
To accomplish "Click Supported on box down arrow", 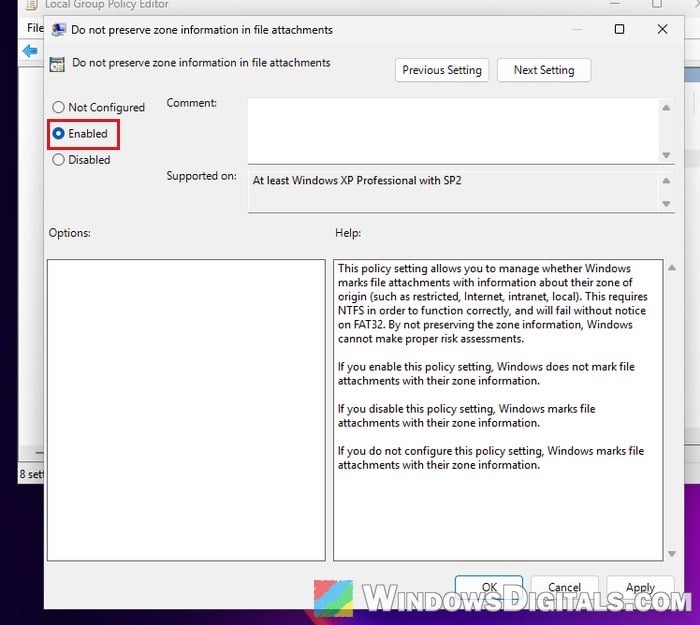I will point(666,204).
